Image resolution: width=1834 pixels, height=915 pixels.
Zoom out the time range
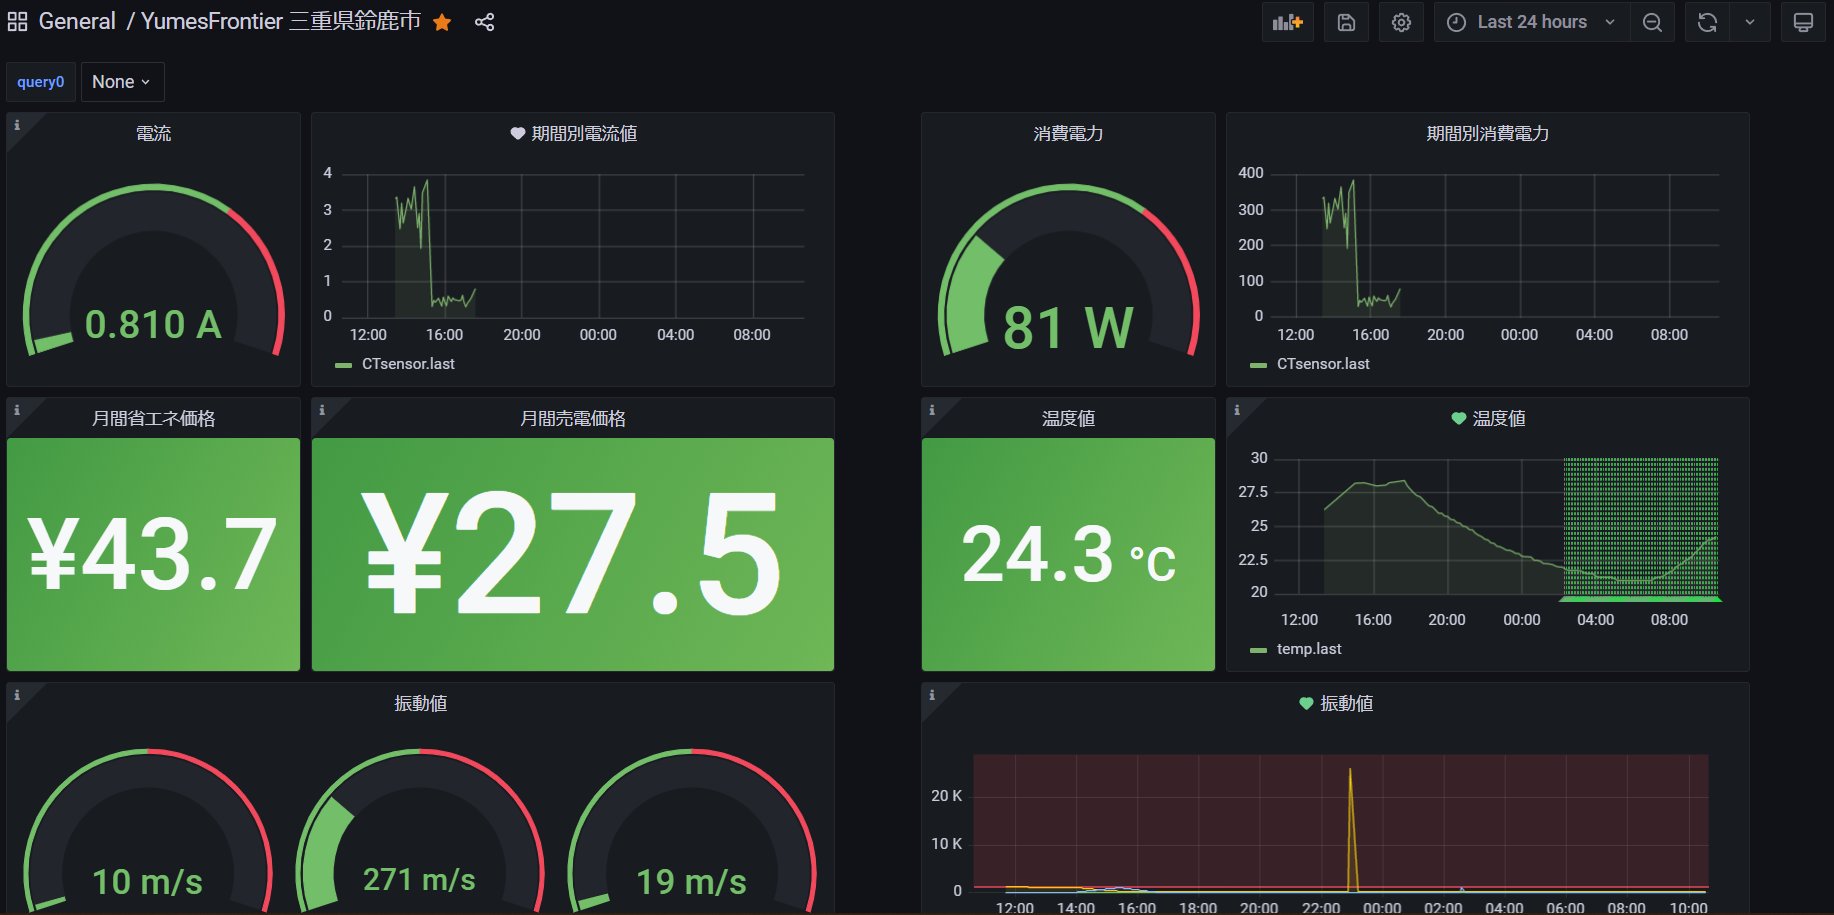click(1652, 22)
